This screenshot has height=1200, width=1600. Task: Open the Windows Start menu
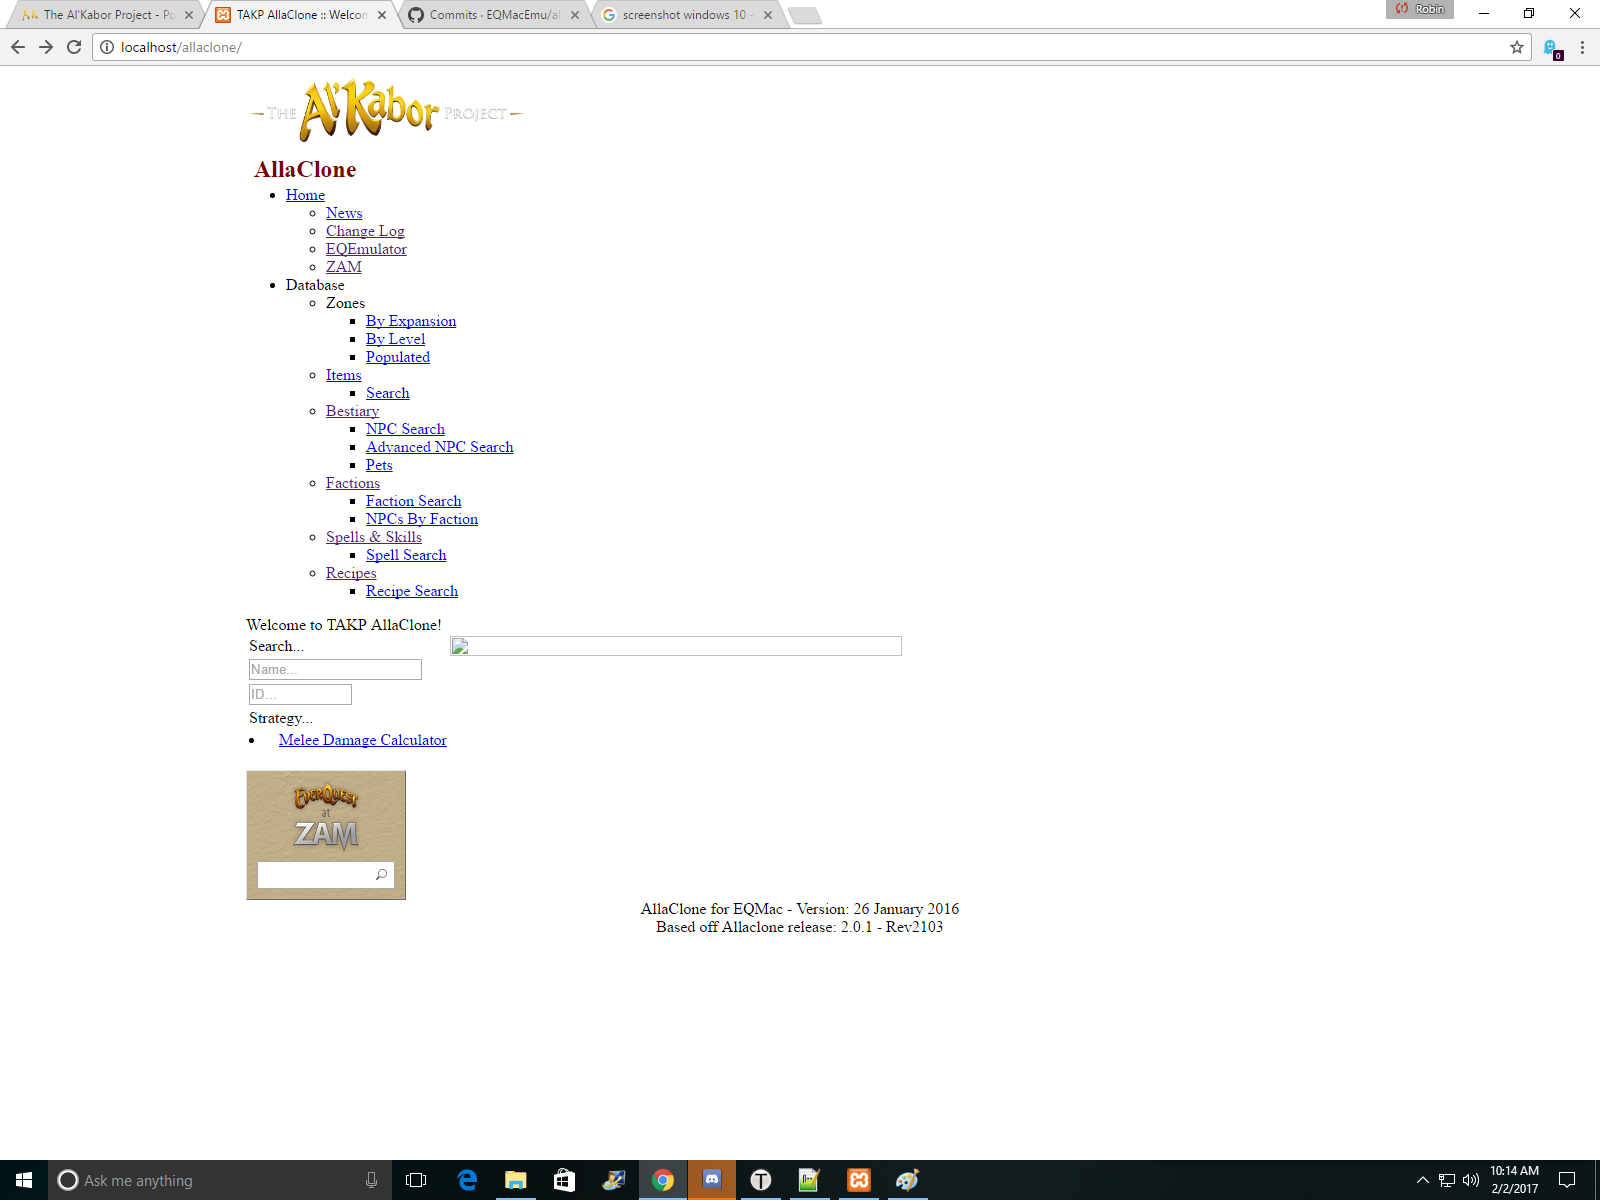pos(24,1180)
